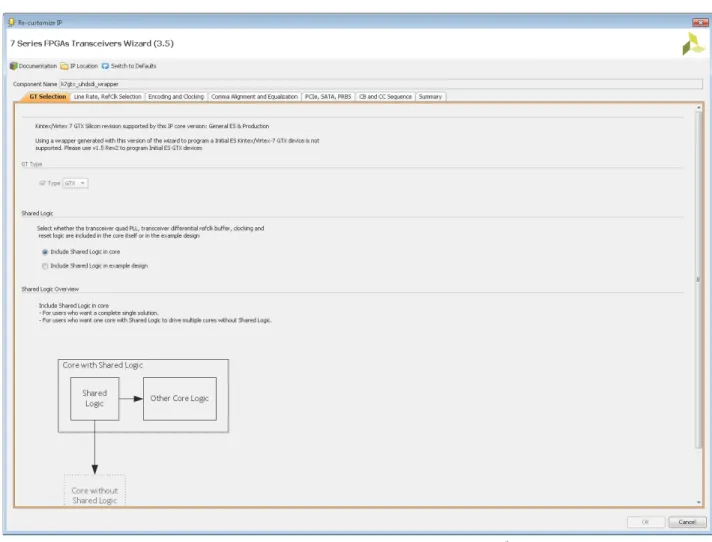
Task: Close the Re-customize IP window
Action: 700,23
